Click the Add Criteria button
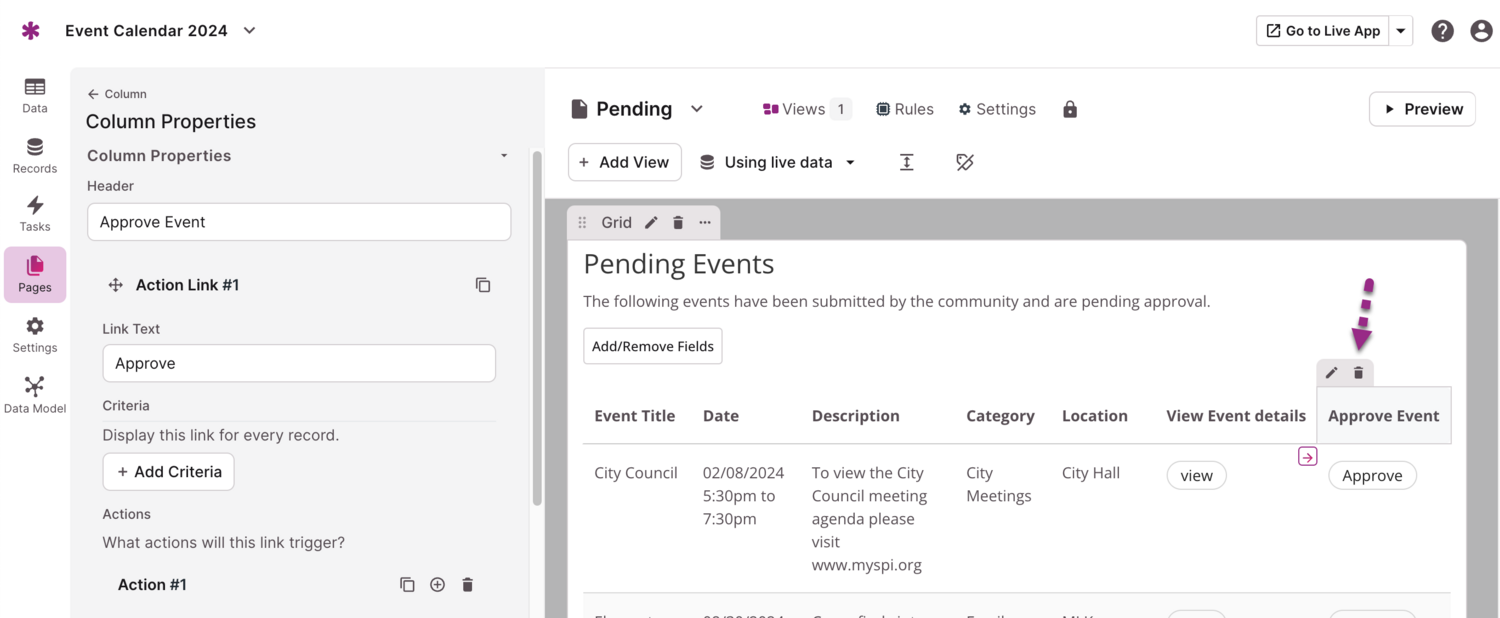The width and height of the screenshot is (1500, 618). [x=168, y=472]
